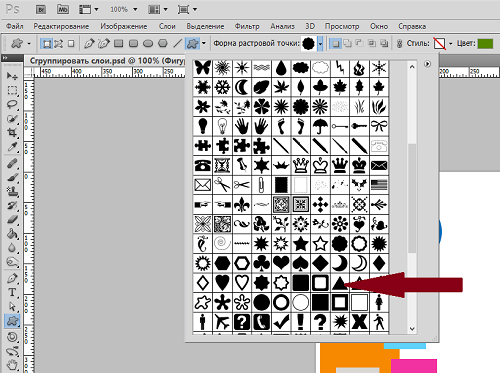Open the Screen Mode dropdown
This screenshot has height=373, width=500.
(195, 9)
